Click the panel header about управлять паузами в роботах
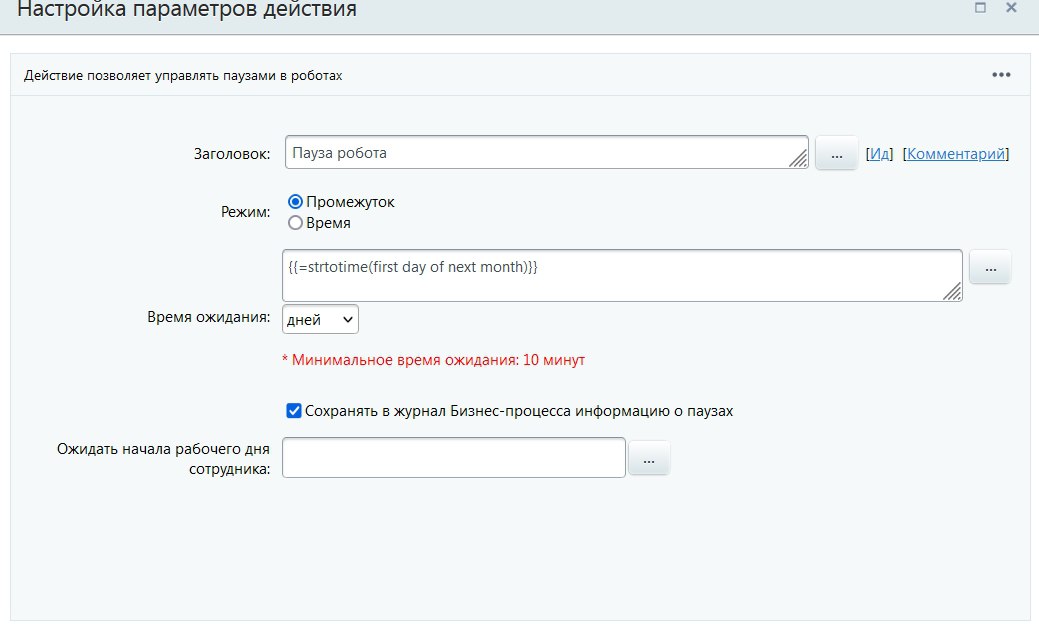Screen dimensions: 1039x624 (x=184, y=75)
